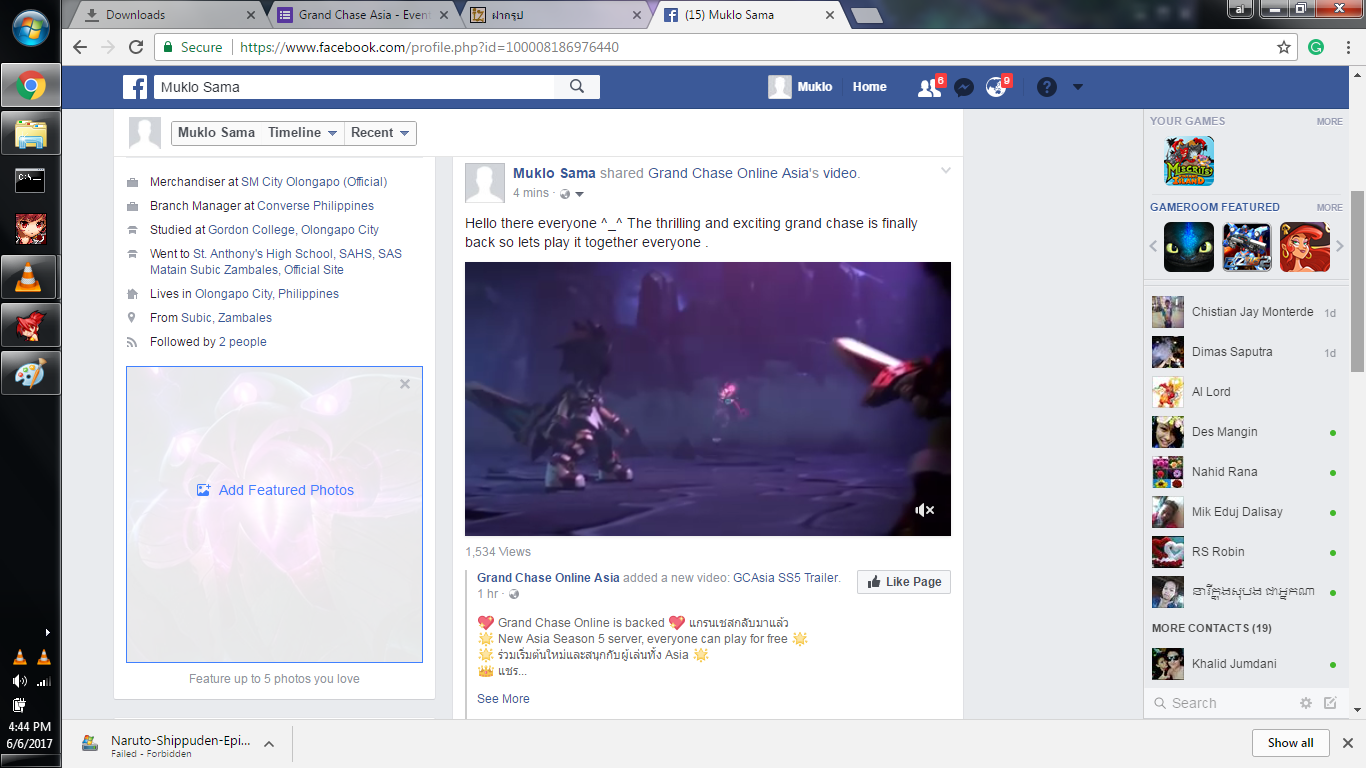Open the Messenger messages icon

click(x=963, y=87)
